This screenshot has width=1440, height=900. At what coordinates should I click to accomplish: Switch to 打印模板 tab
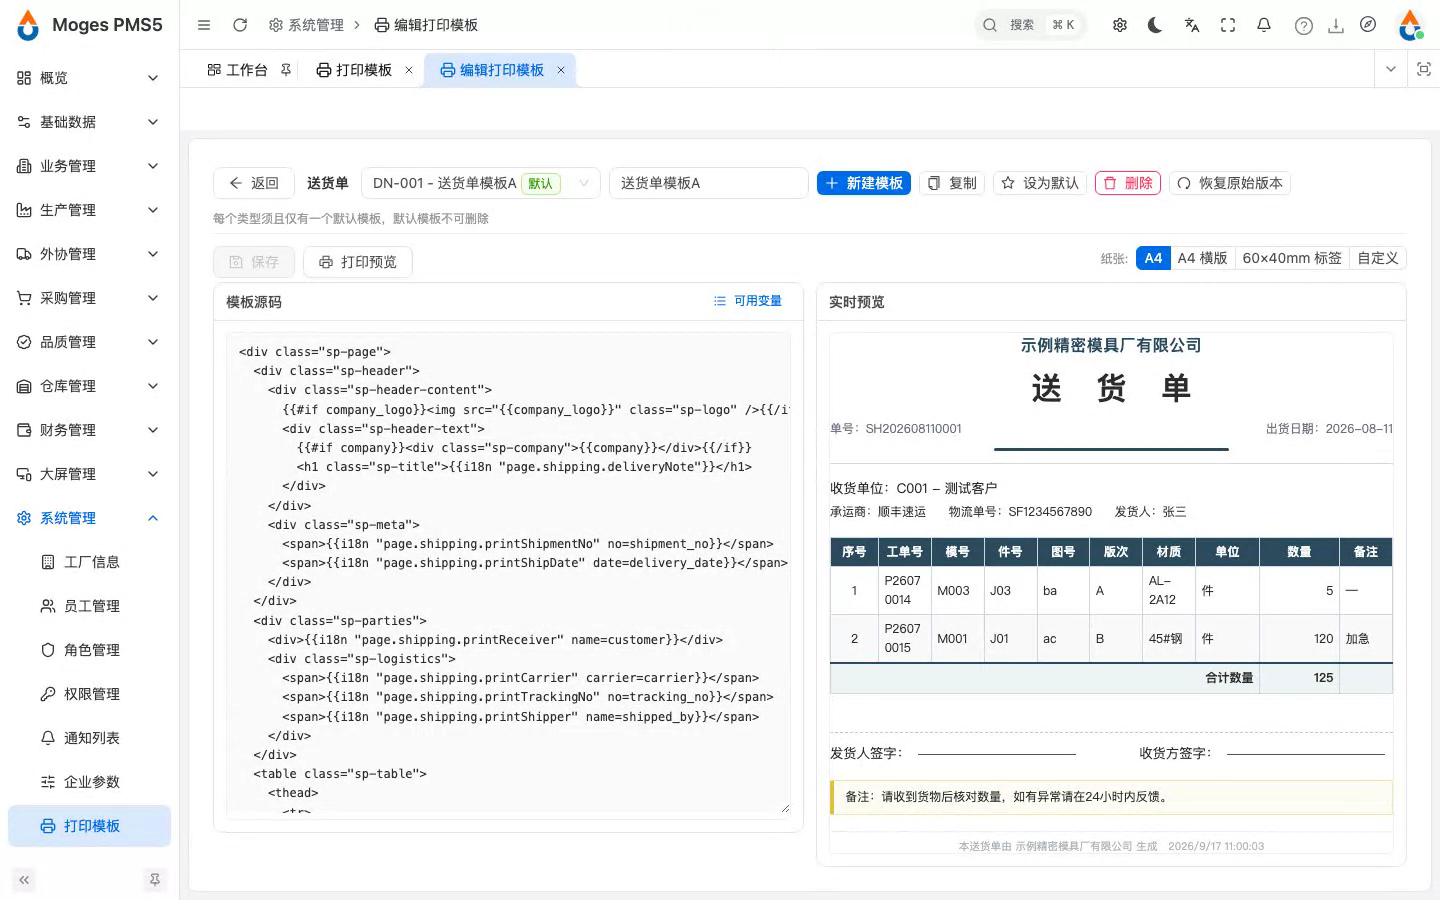[354, 70]
